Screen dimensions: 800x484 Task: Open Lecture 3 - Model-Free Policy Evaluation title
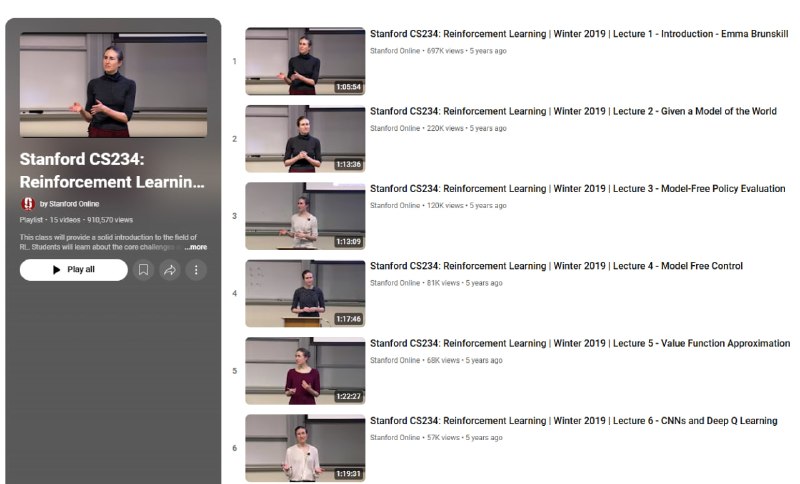(x=578, y=189)
